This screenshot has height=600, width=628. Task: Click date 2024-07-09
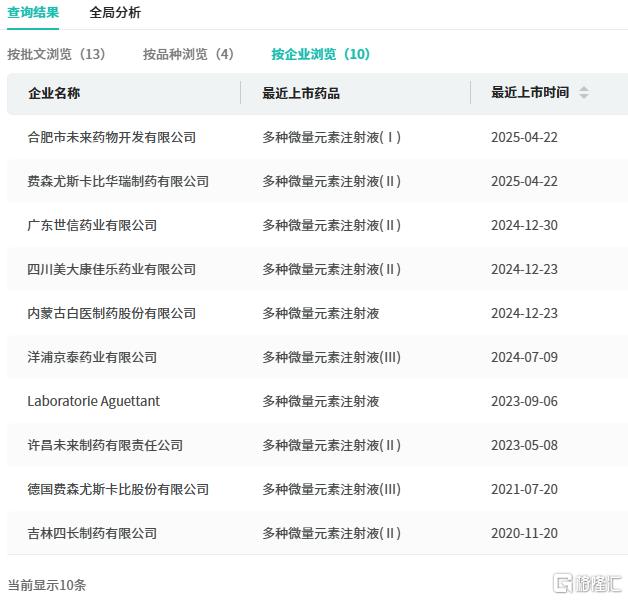(524, 358)
